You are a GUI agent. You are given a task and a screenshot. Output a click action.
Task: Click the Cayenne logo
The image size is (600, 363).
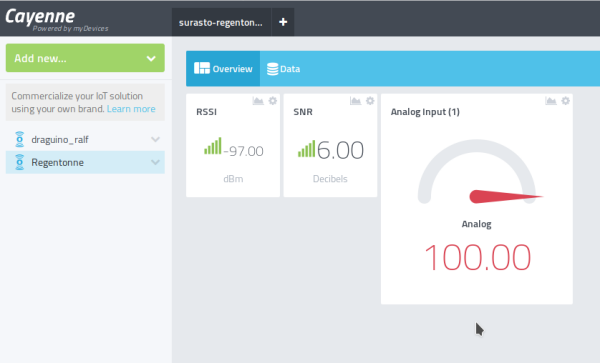[40, 16]
